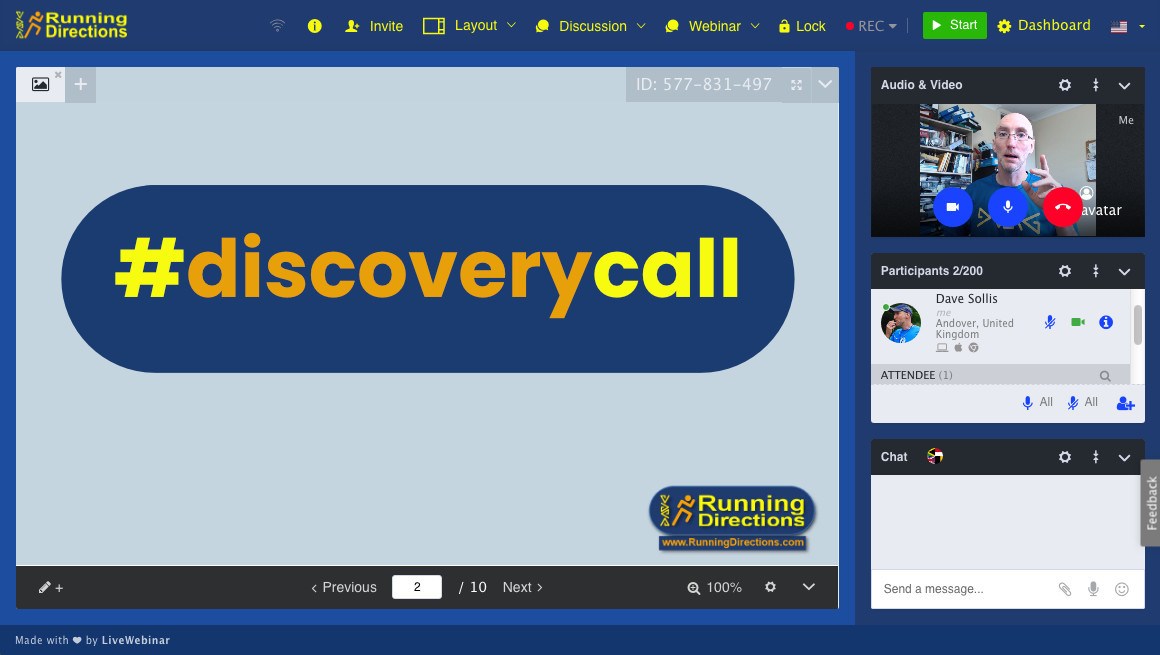
Task: Click Dave Sollis profile picture
Action: click(x=901, y=323)
